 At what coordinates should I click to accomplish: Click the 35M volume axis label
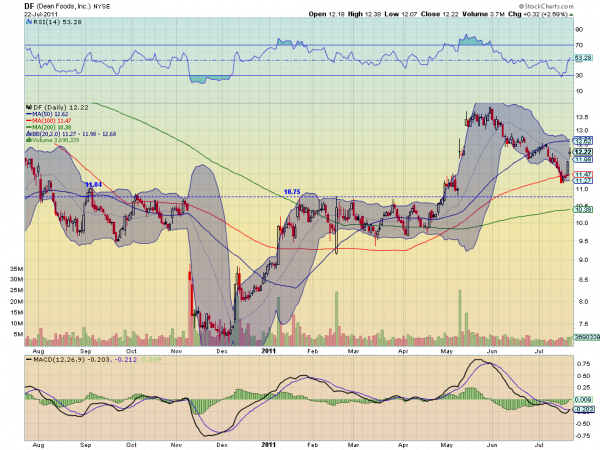[x=16, y=269]
